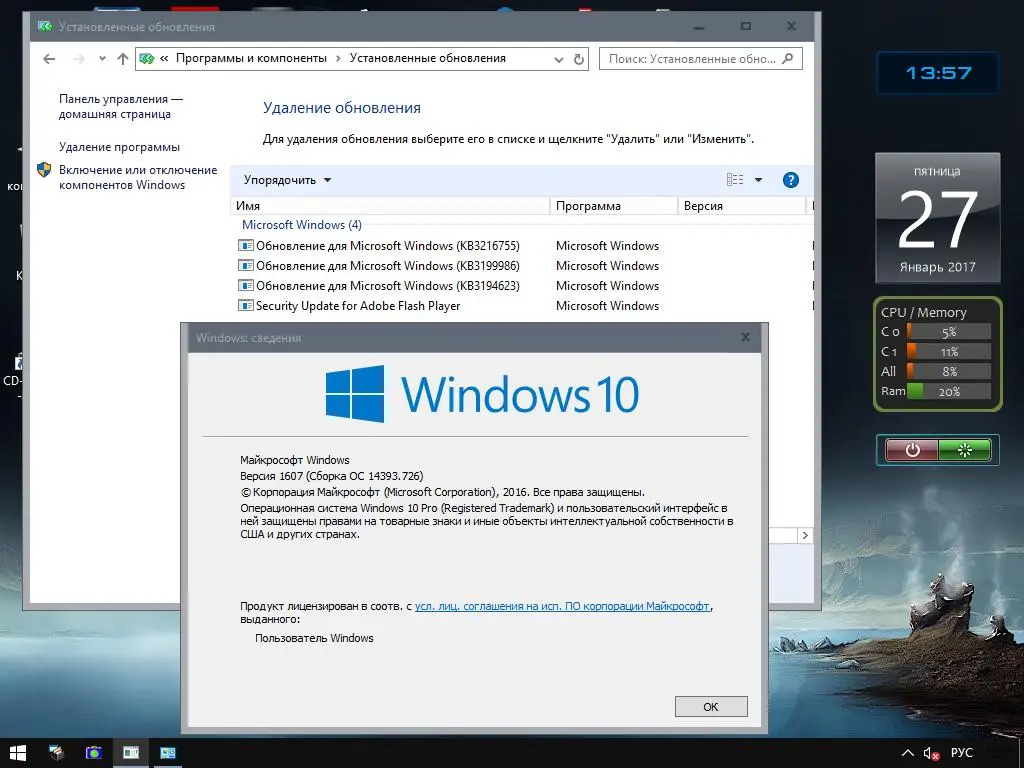Launch the camera app from the taskbar
This screenshot has width=1024, height=768.
click(94, 753)
